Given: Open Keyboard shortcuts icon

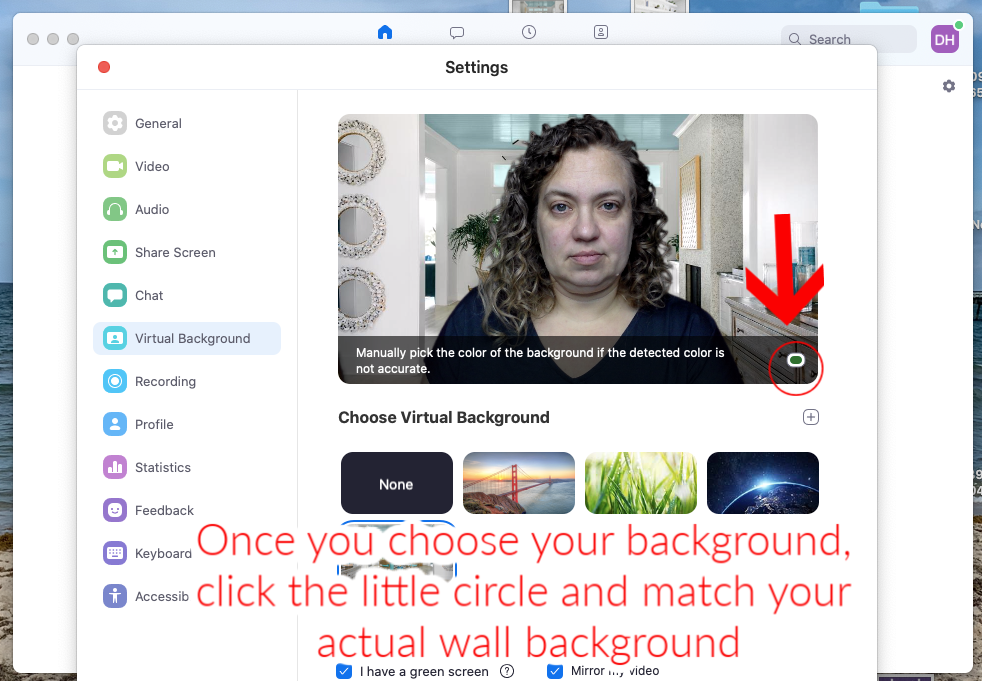Looking at the screenshot, I should pyautogui.click(x=115, y=553).
